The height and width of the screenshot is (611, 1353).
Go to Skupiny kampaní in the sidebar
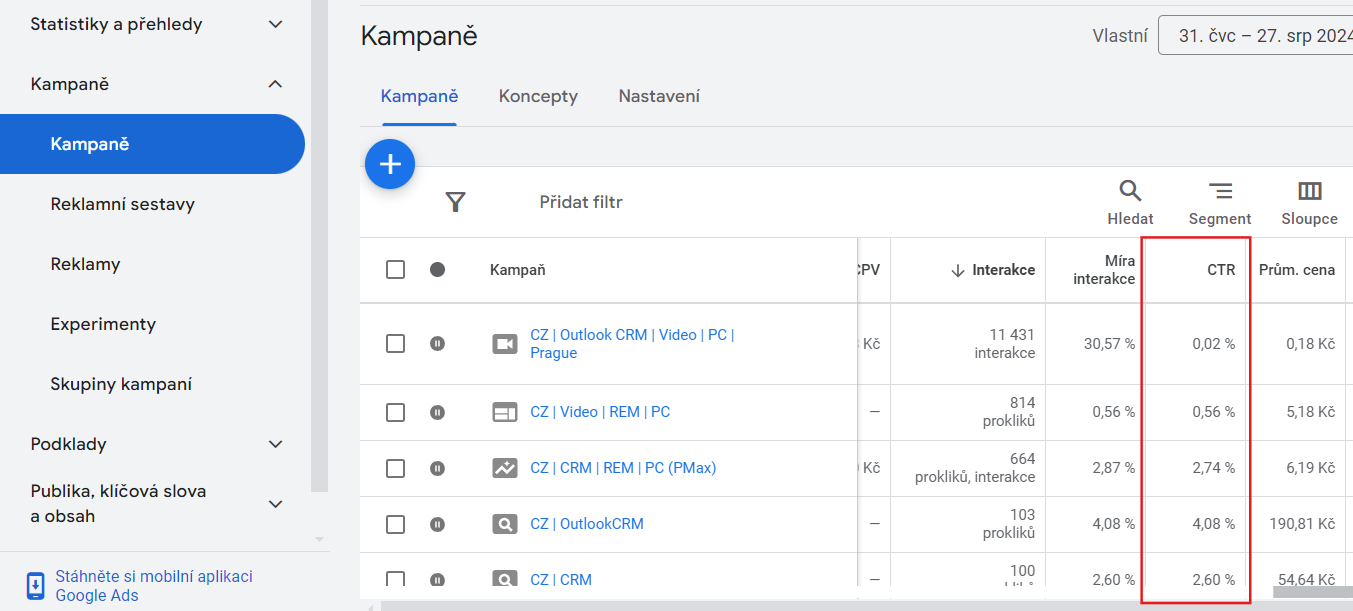coord(121,384)
